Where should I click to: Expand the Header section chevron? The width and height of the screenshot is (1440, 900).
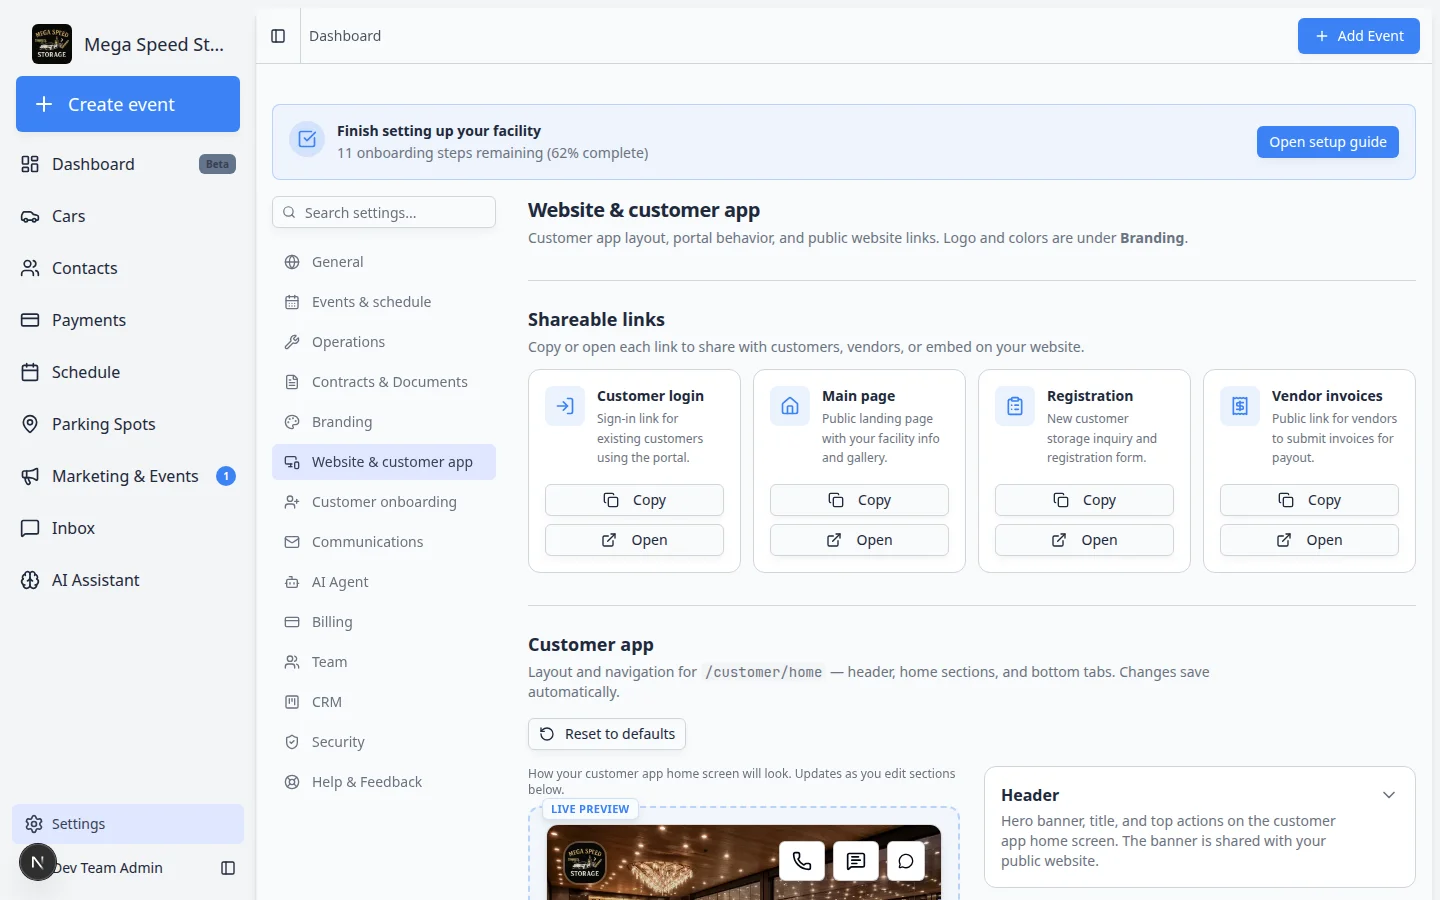pyautogui.click(x=1389, y=795)
